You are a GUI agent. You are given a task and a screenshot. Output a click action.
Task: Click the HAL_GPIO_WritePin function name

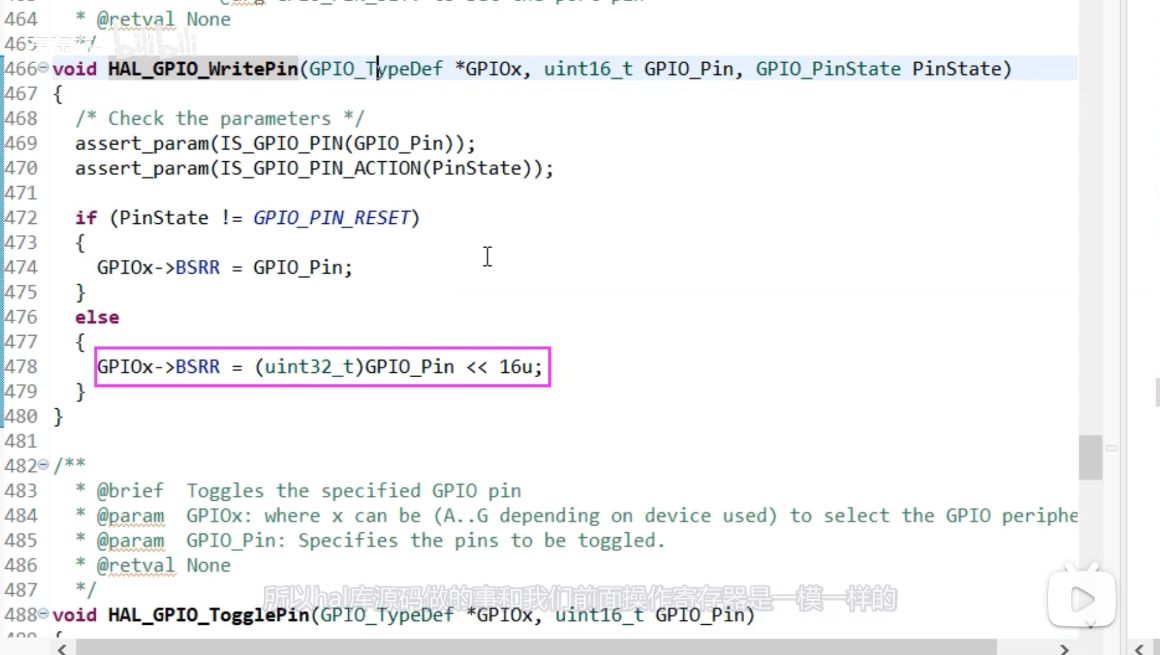(x=202, y=69)
